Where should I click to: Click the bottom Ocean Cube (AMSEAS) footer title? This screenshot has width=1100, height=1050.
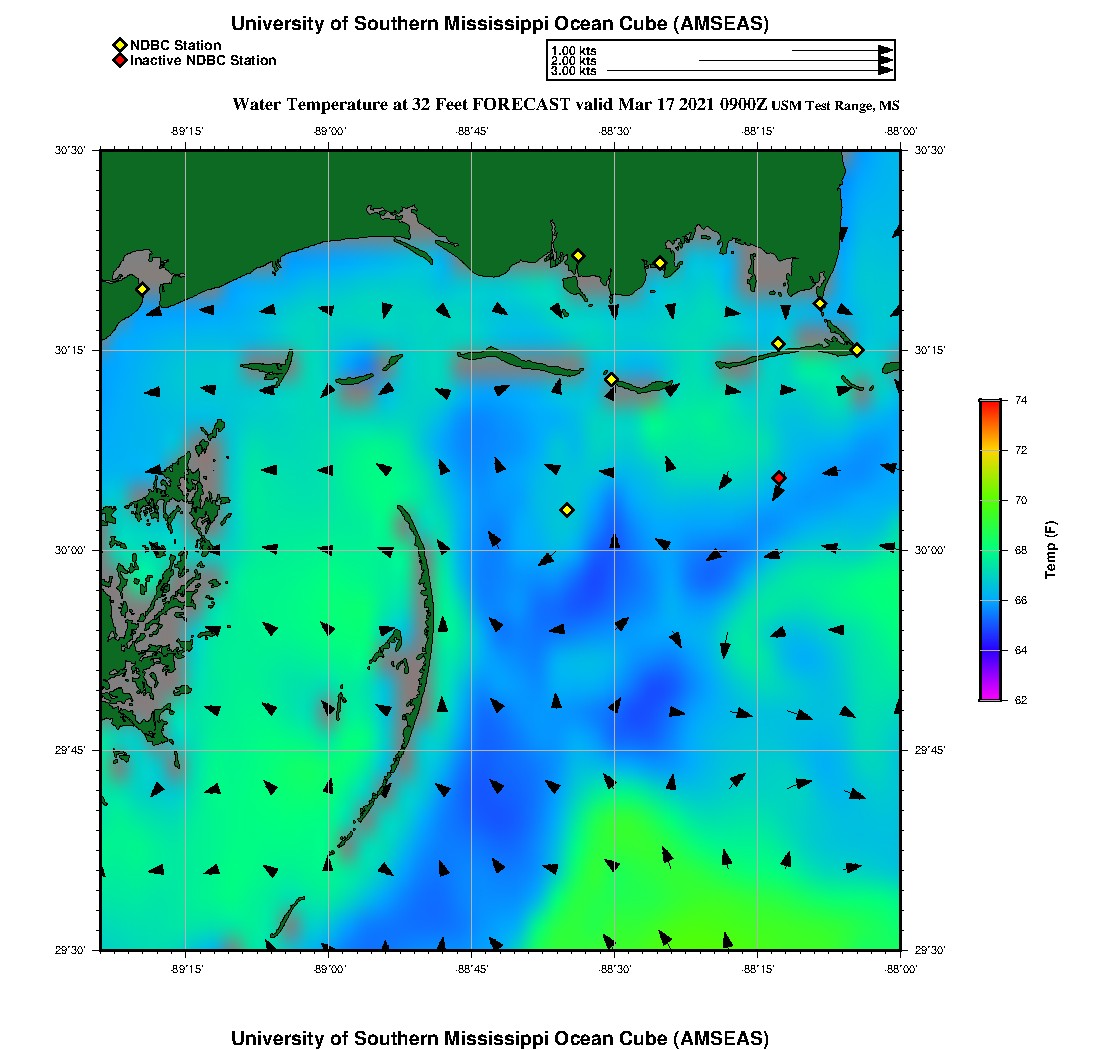500,1038
